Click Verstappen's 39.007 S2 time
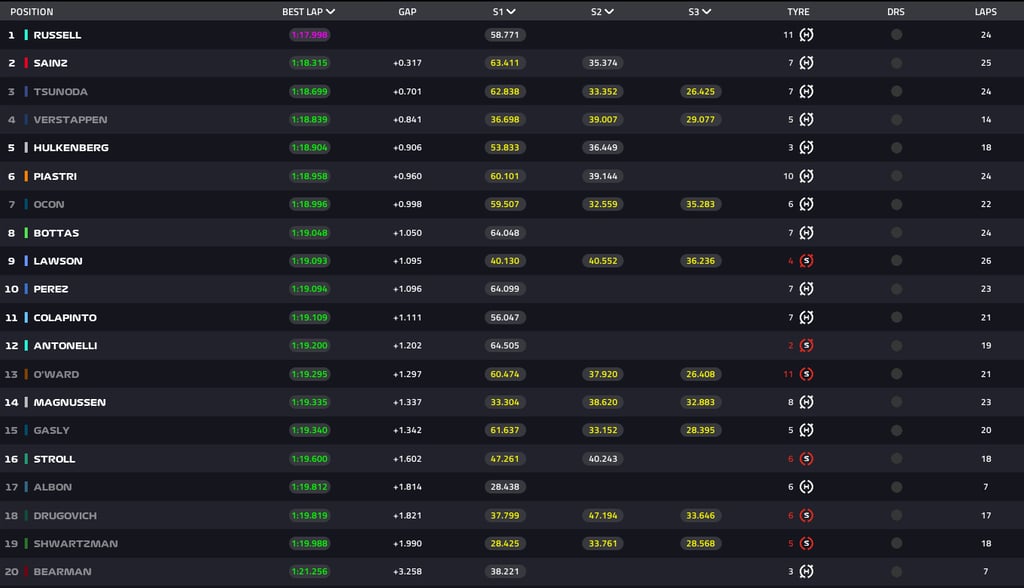The width and height of the screenshot is (1024, 588). click(x=603, y=120)
